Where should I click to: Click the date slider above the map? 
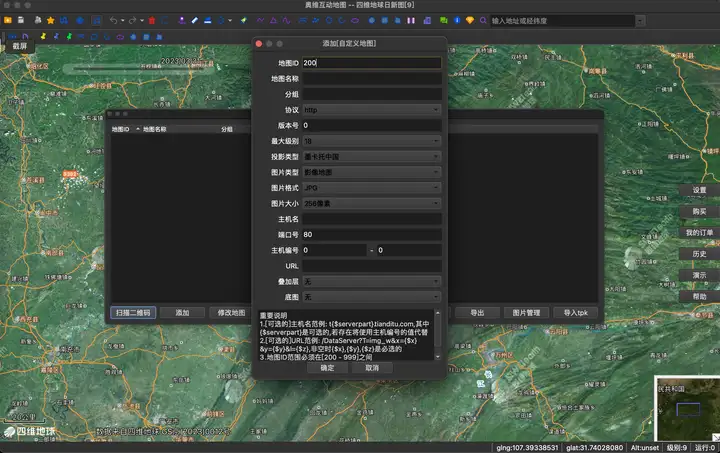[x=138, y=68]
